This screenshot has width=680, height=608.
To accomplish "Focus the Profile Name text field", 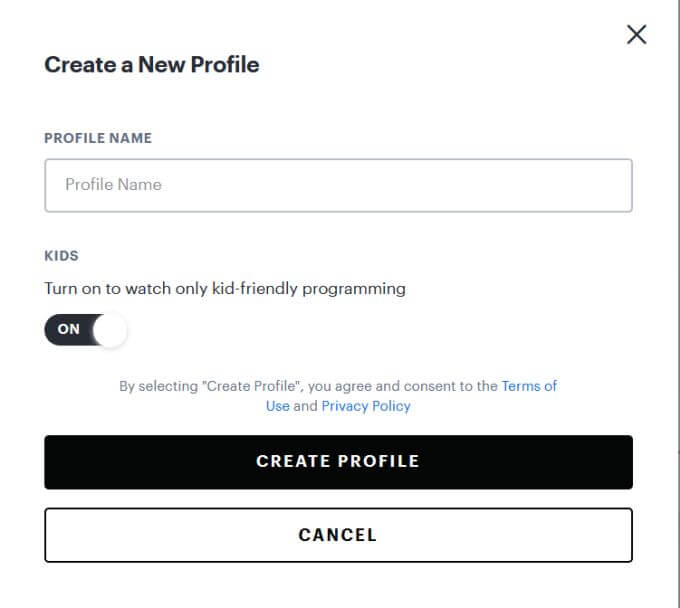I will (338, 185).
